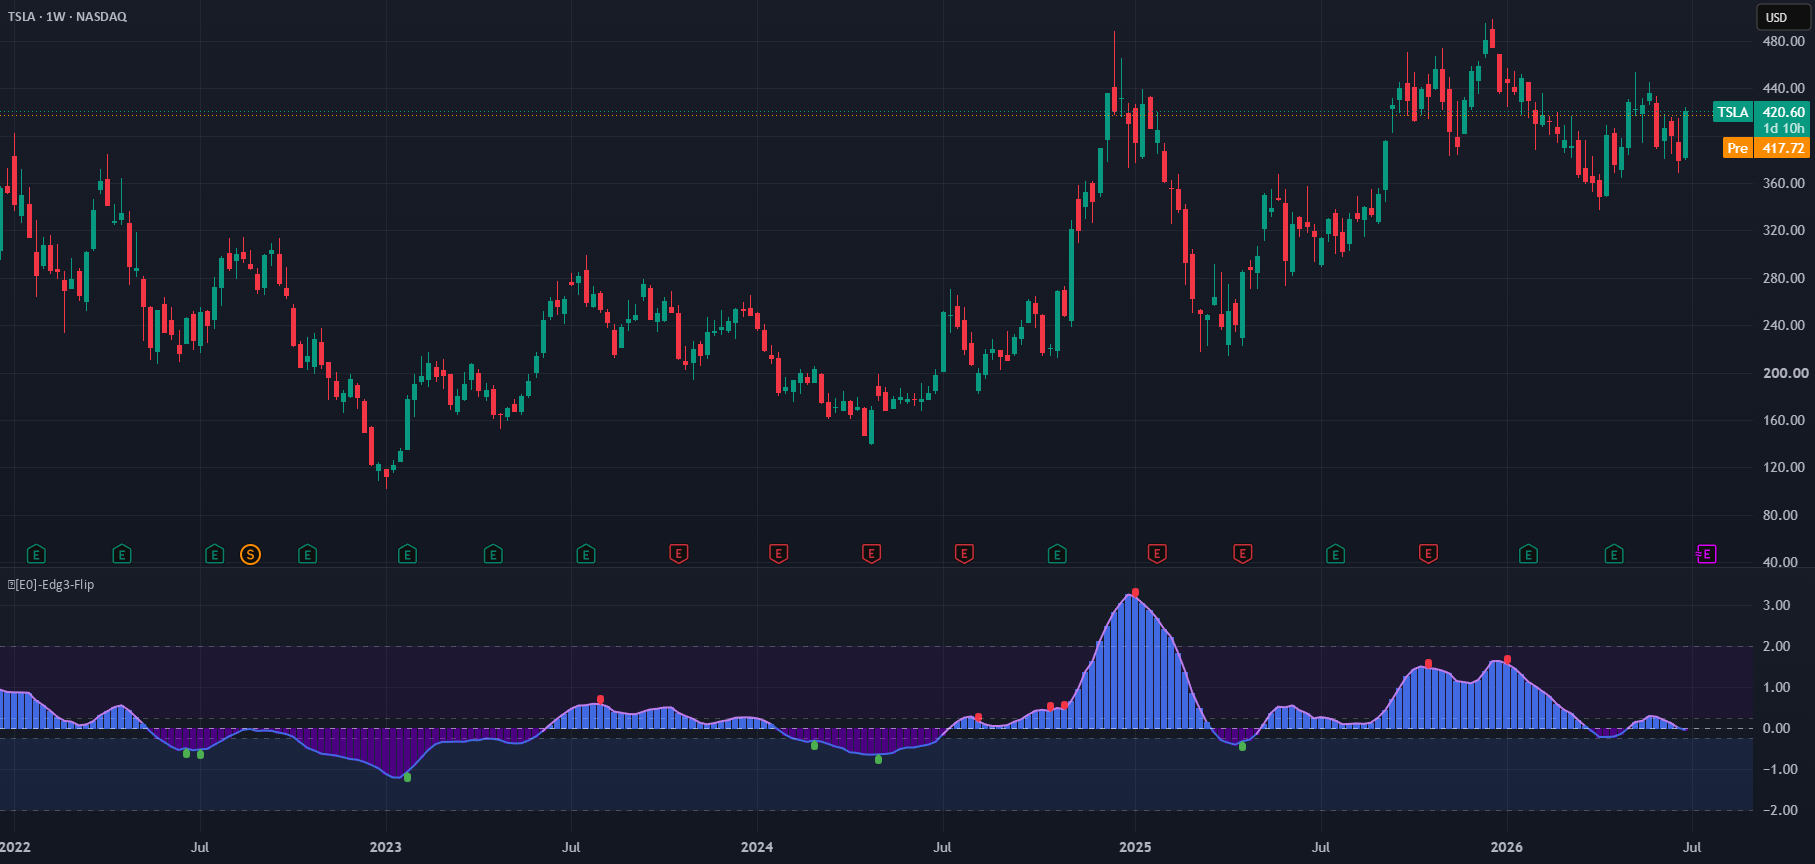This screenshot has width=1815, height=864.
Task: Open the January 2024 red earnings marker
Action: click(779, 553)
